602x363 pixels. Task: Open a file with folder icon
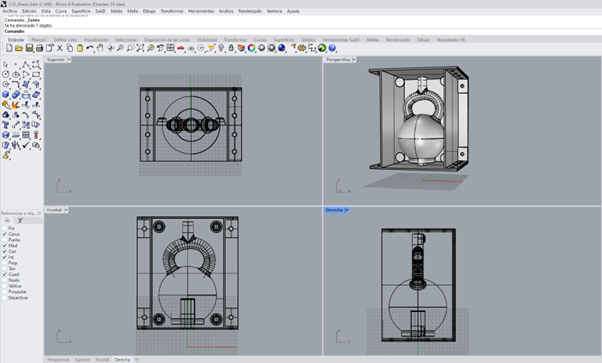click(19, 48)
